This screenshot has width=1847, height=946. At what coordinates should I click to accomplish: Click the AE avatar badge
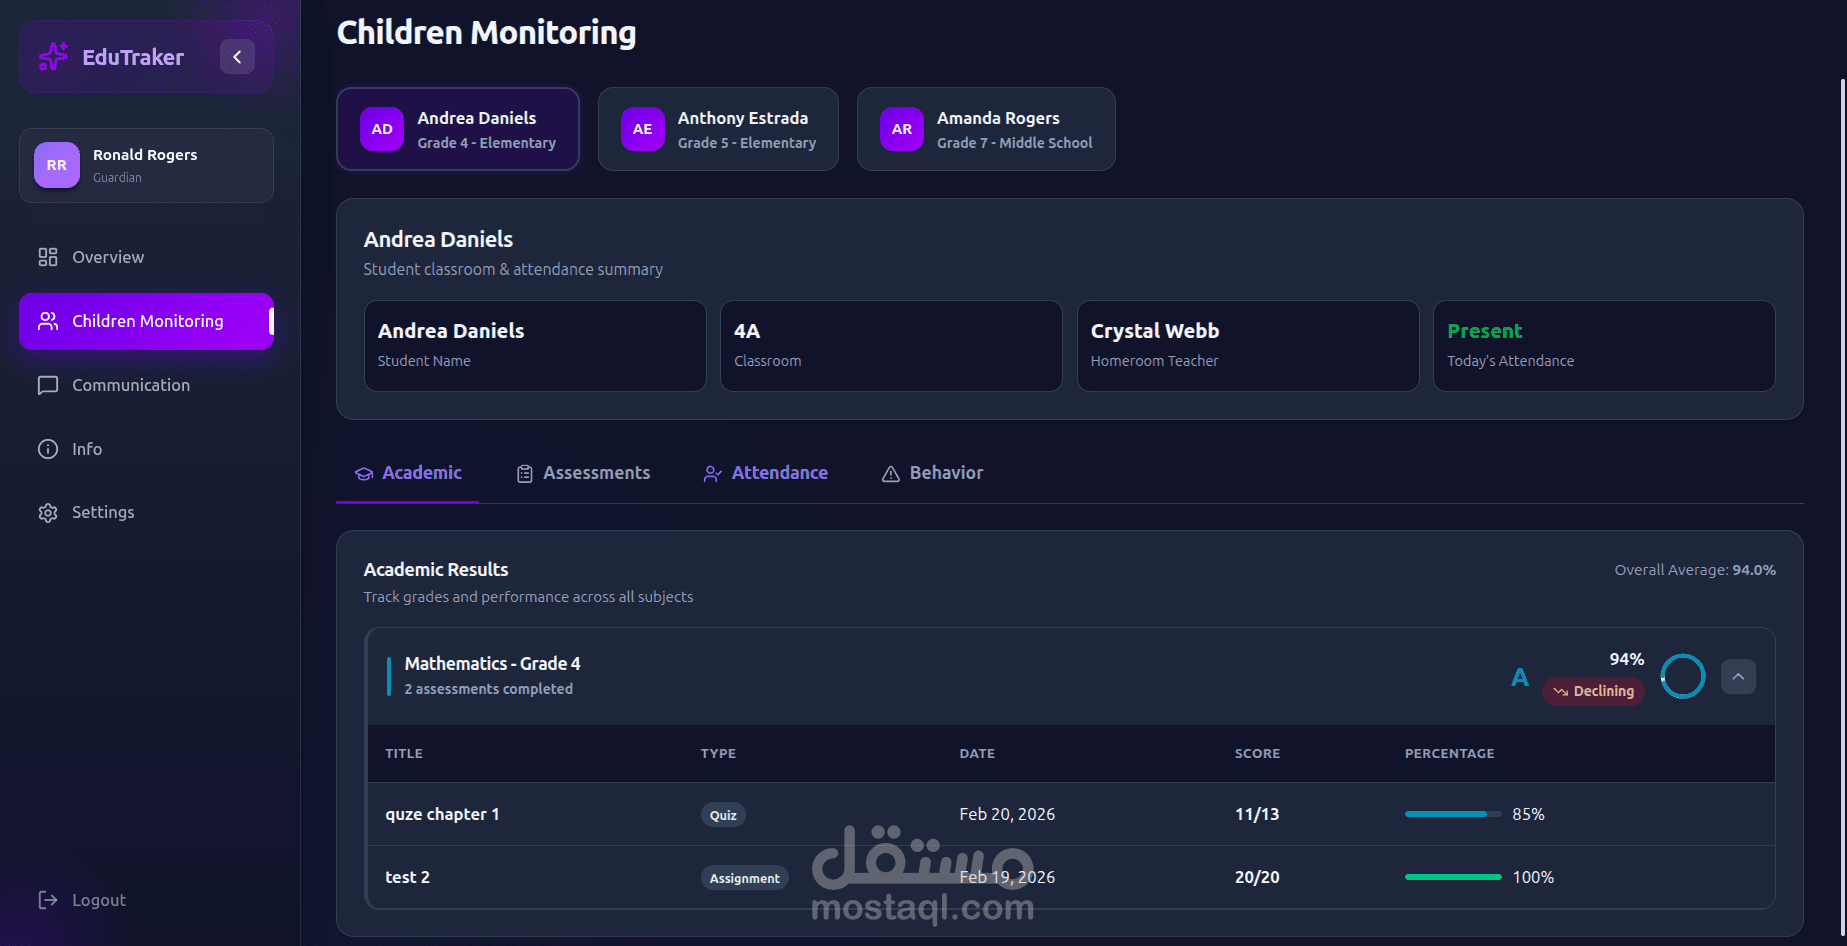(642, 129)
